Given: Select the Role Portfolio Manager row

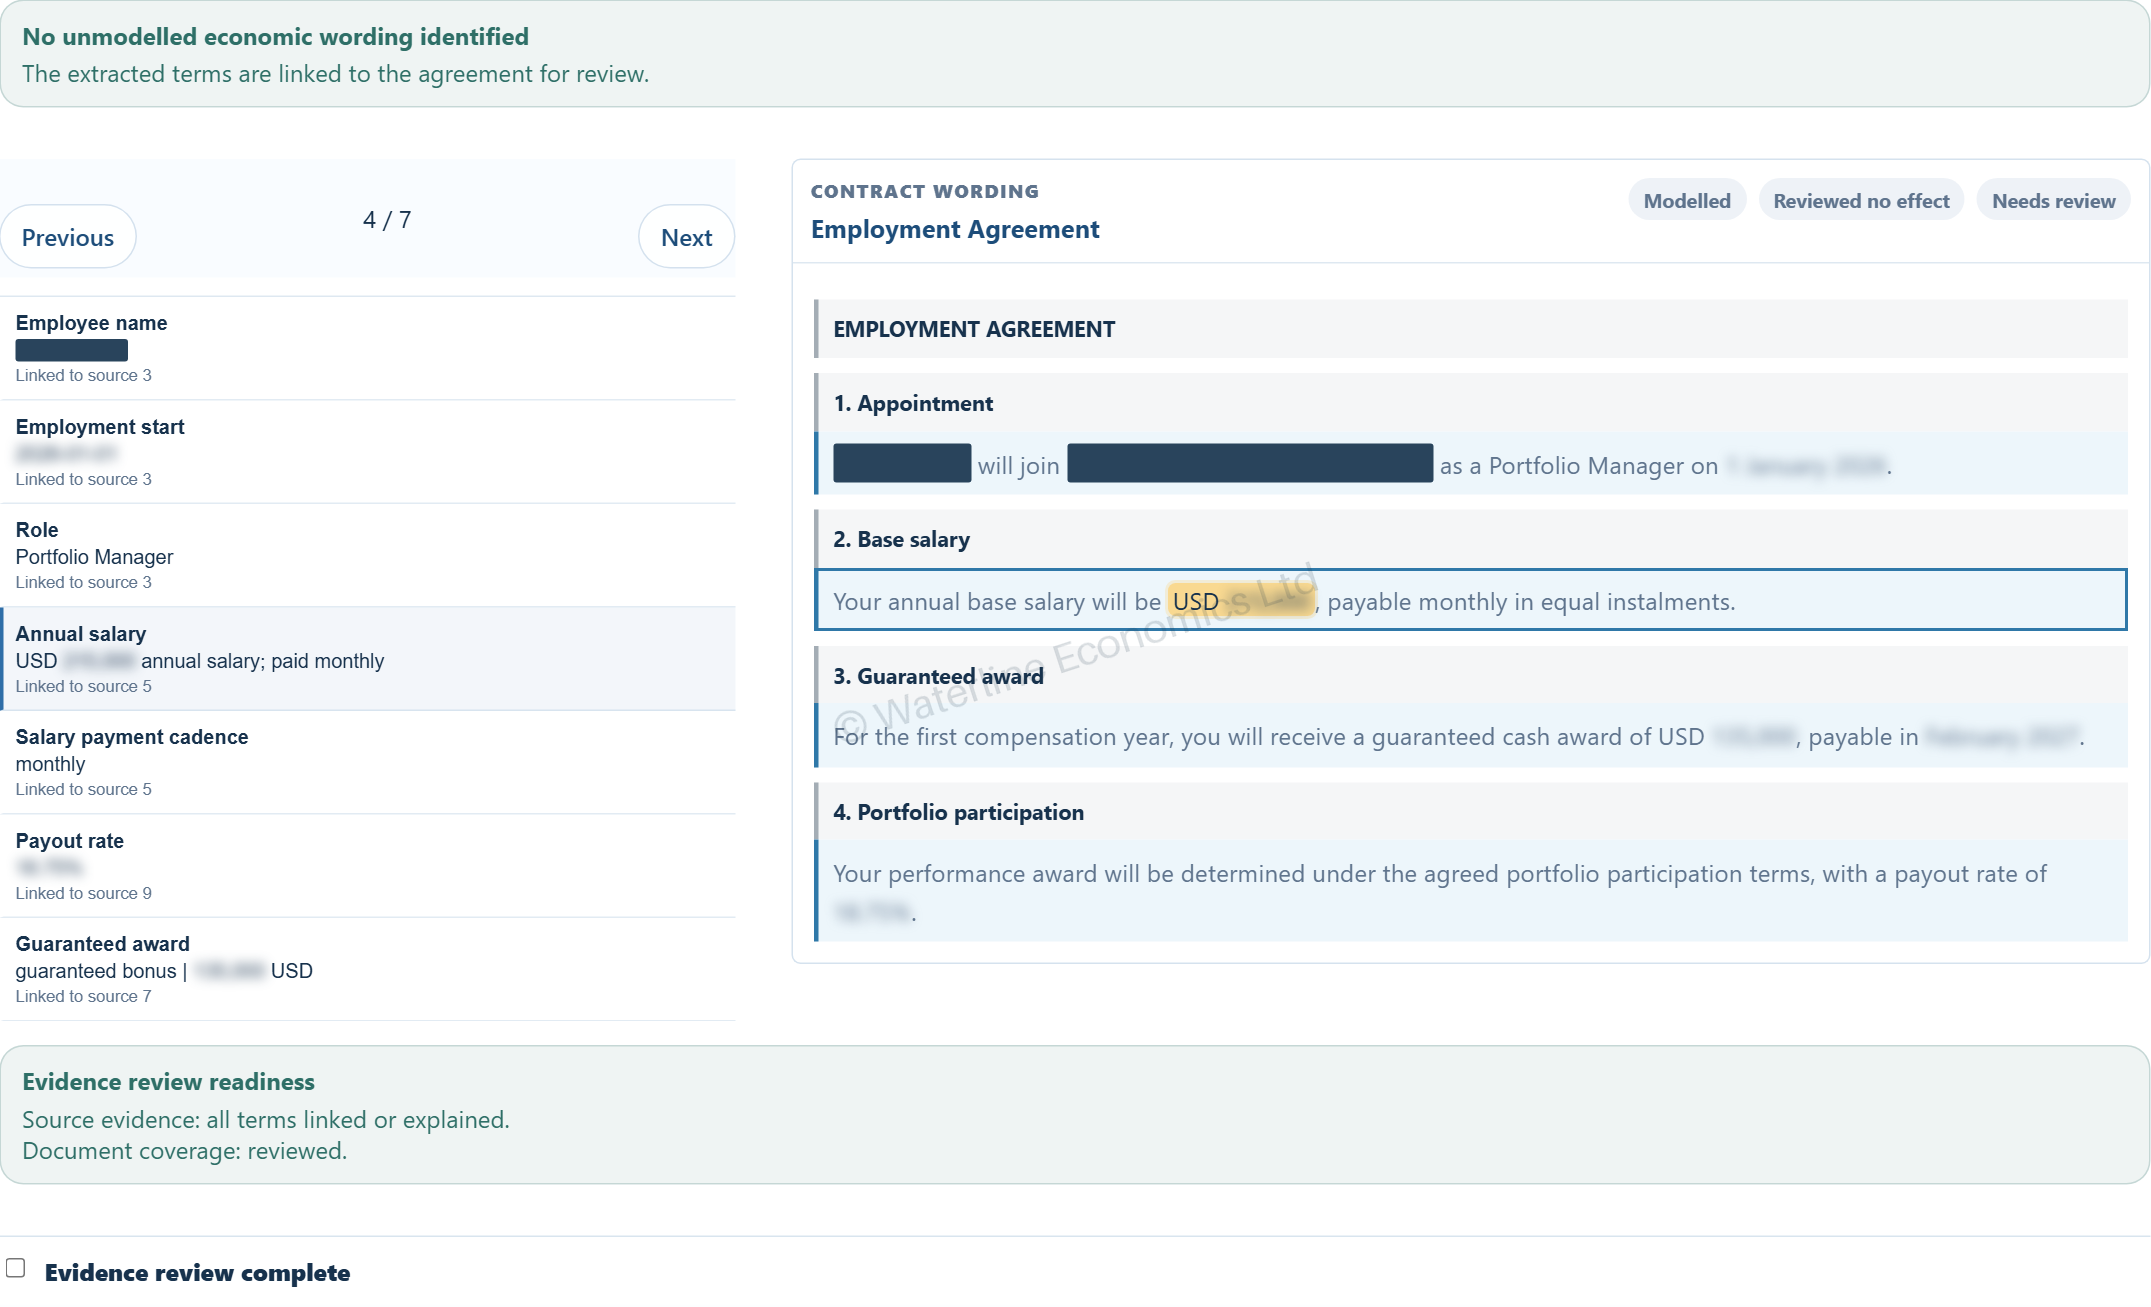Looking at the screenshot, I should (368, 555).
